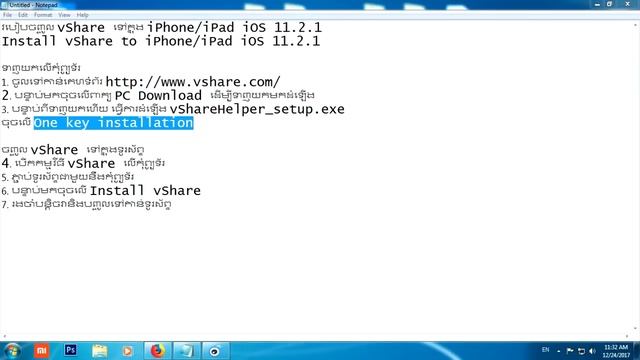Viewport: 640px width, 360px height.
Task: Open the media player taskbar icon
Action: click(128, 351)
